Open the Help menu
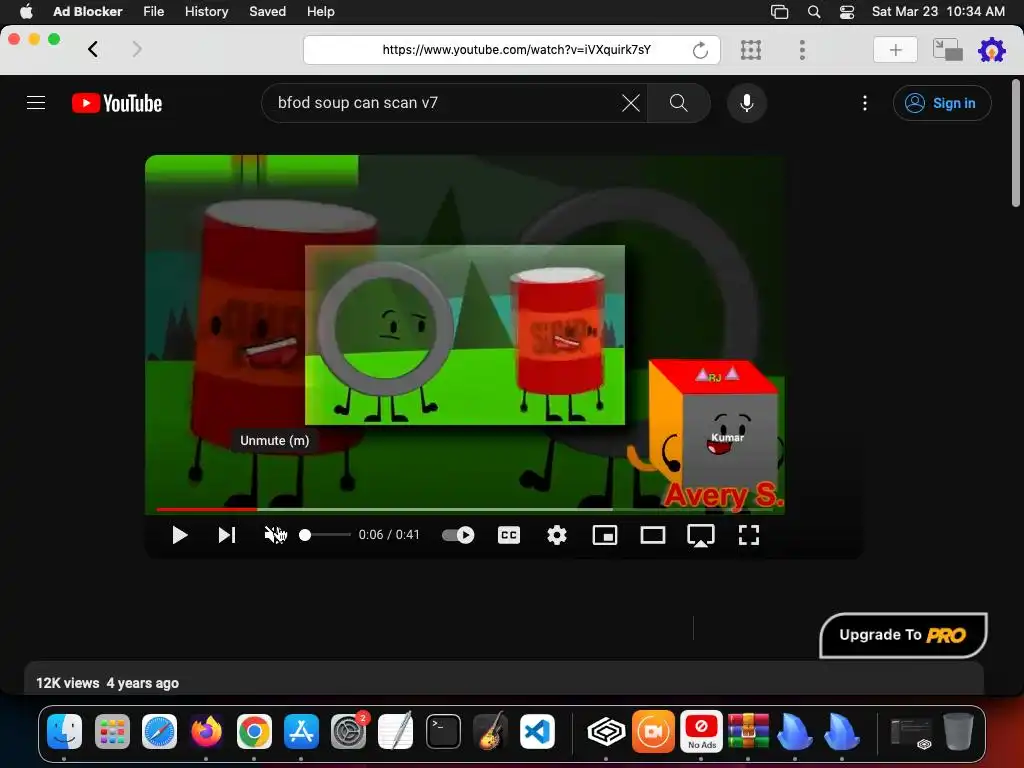The width and height of the screenshot is (1024, 768). pyautogui.click(x=321, y=12)
